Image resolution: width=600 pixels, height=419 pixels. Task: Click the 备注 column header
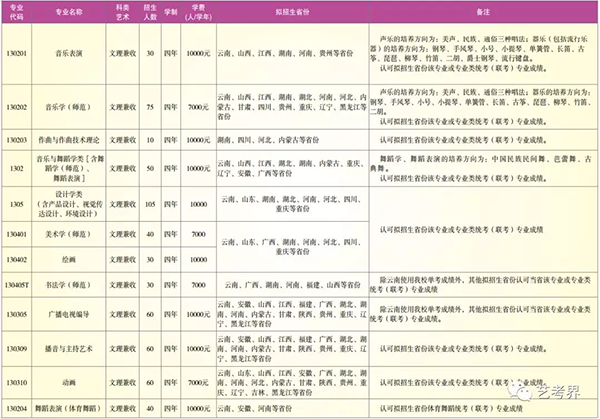pos(483,12)
